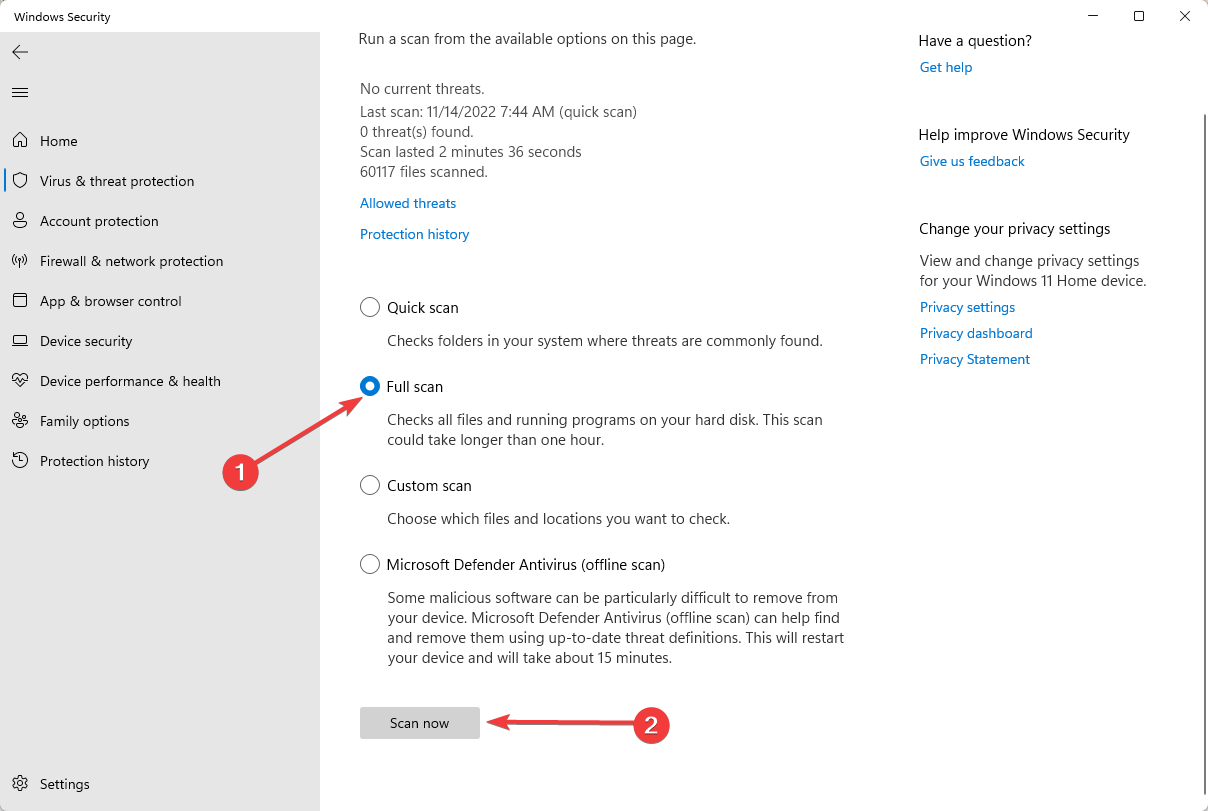
Task: Click the 'Scan lasted 2 minutes 36 seconds' text
Action: pyautogui.click(x=471, y=152)
